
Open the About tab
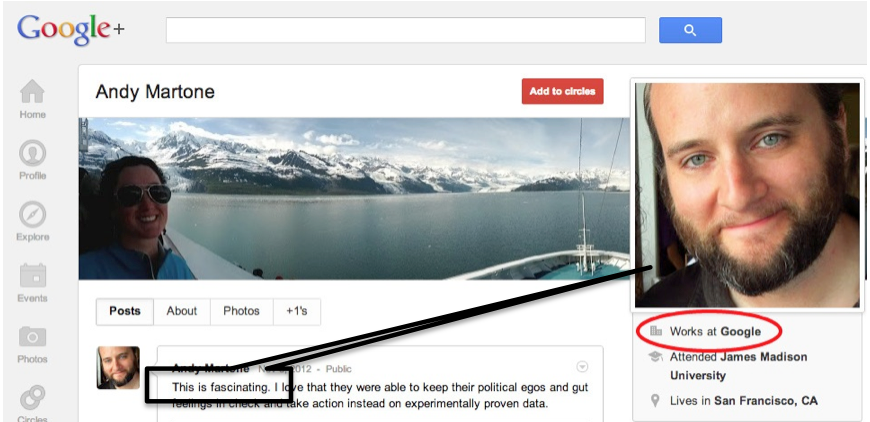coord(182,311)
